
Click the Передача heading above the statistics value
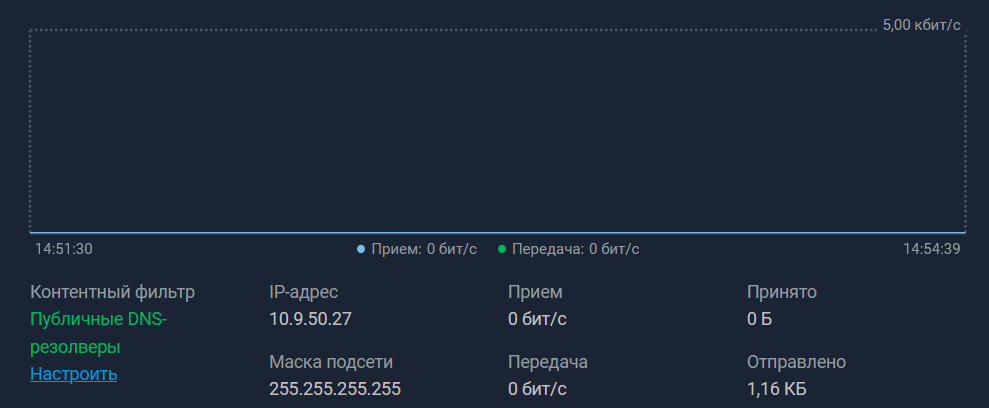tap(547, 361)
